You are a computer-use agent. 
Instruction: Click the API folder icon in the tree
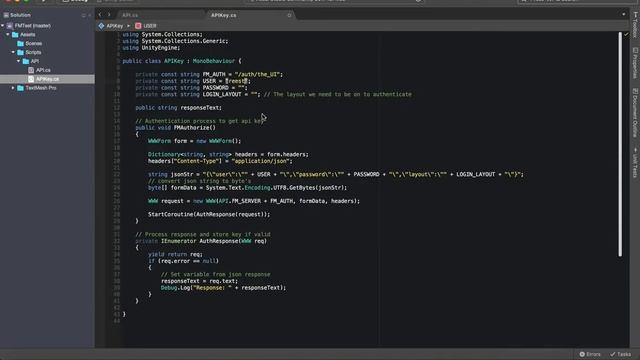point(26,61)
